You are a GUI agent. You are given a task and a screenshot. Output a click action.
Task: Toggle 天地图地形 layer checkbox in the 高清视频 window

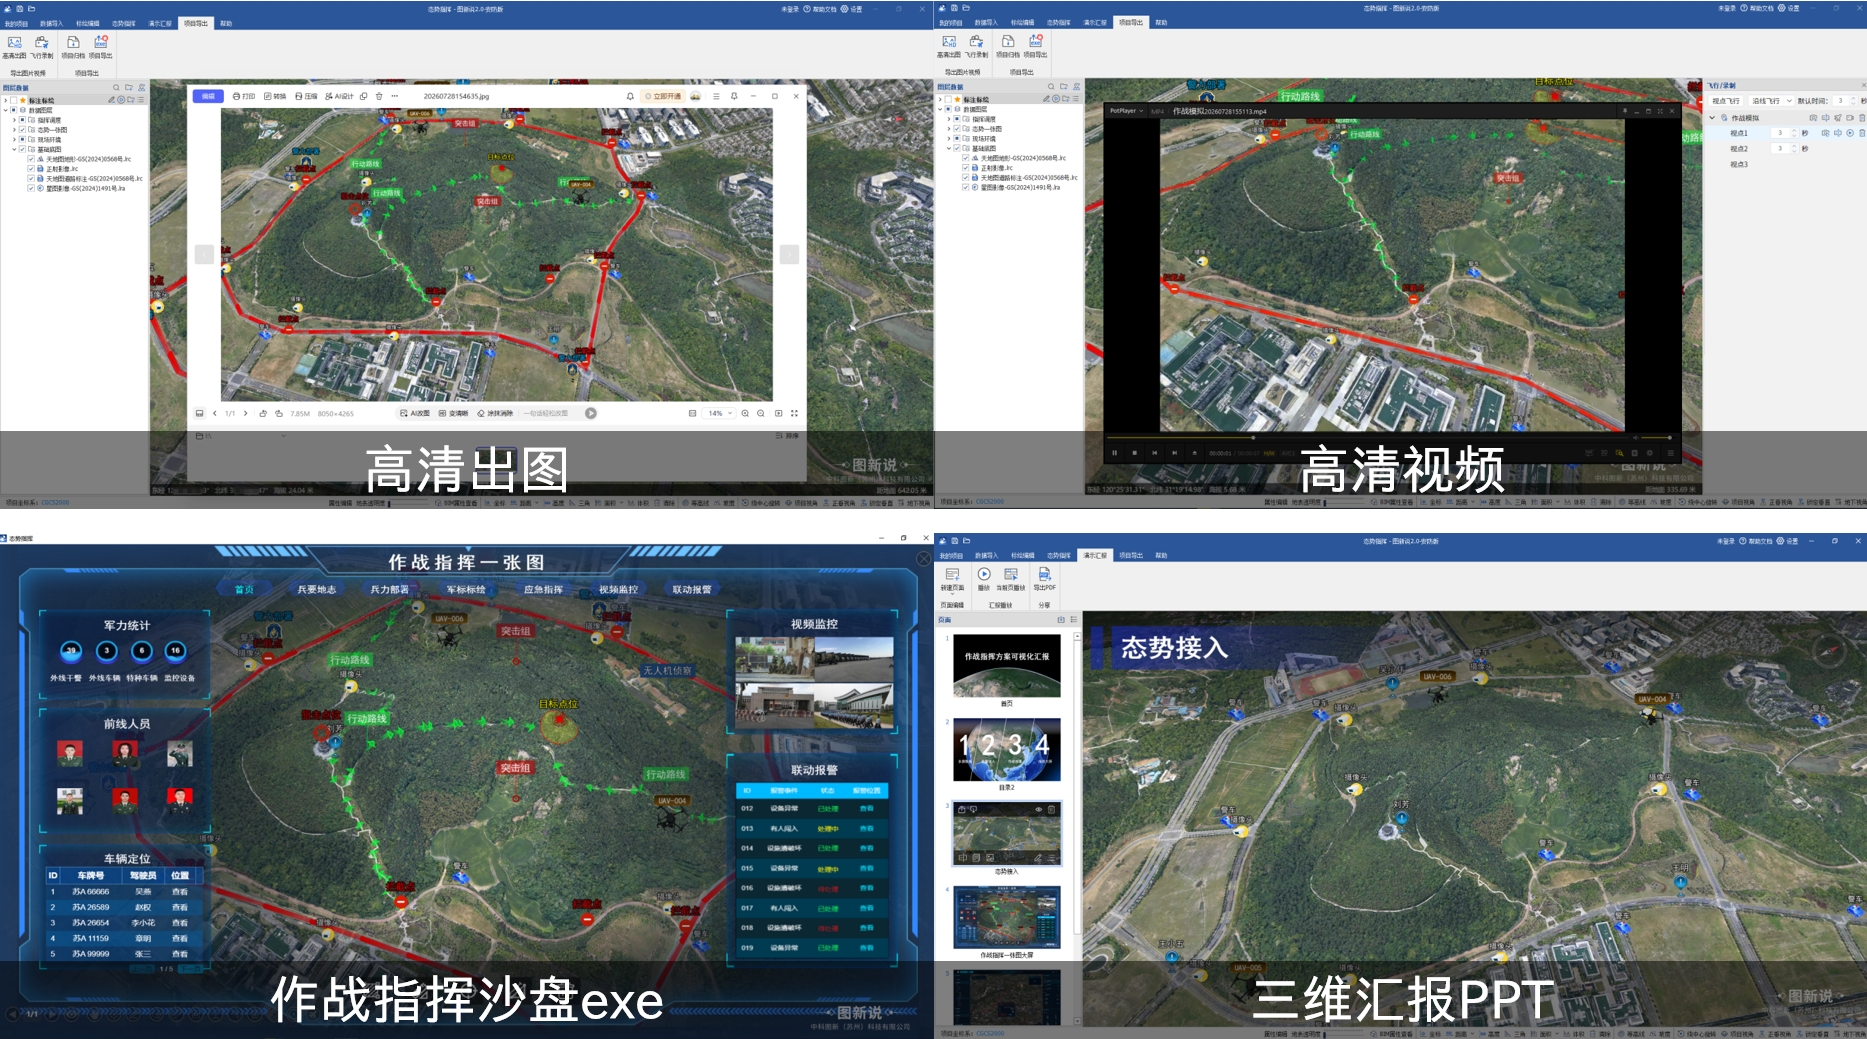tap(965, 158)
